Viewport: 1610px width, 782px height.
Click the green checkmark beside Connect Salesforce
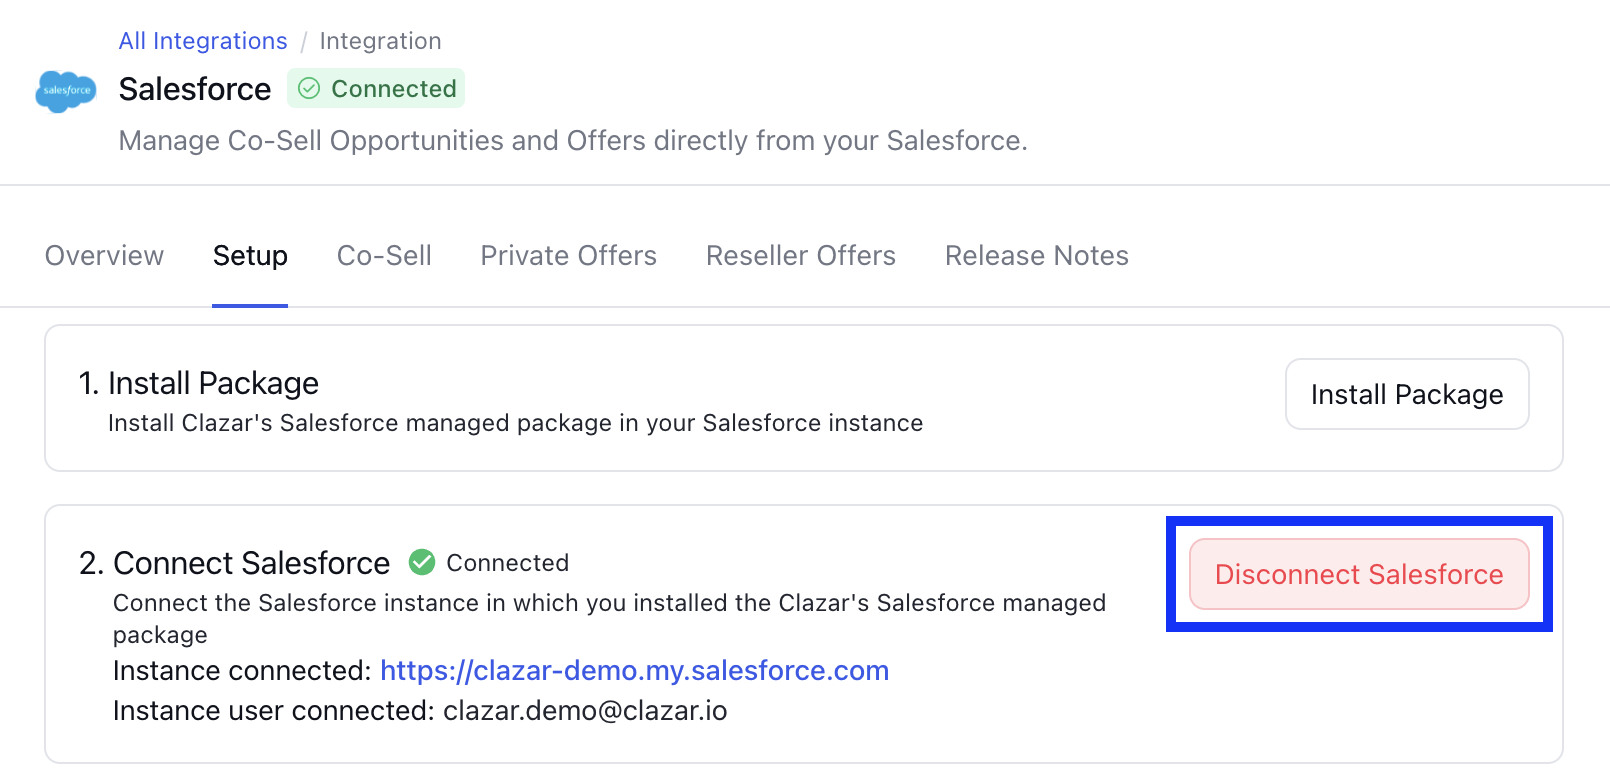(422, 563)
